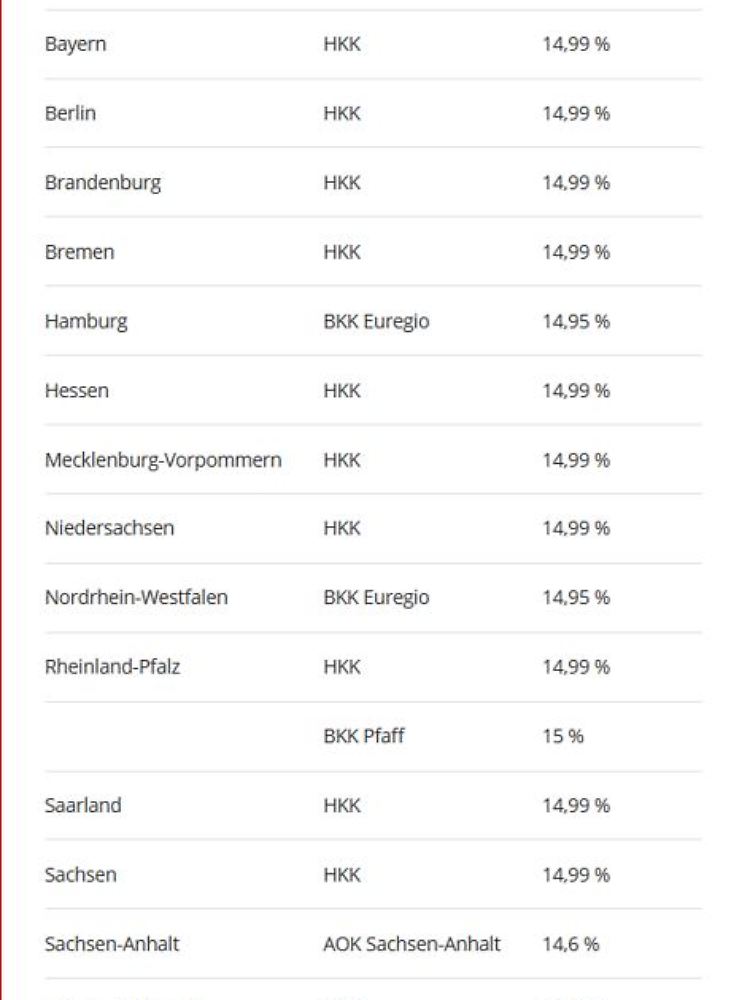Click the 15 % contribution rate
Screen dimensions: 750x1000
coord(563,736)
